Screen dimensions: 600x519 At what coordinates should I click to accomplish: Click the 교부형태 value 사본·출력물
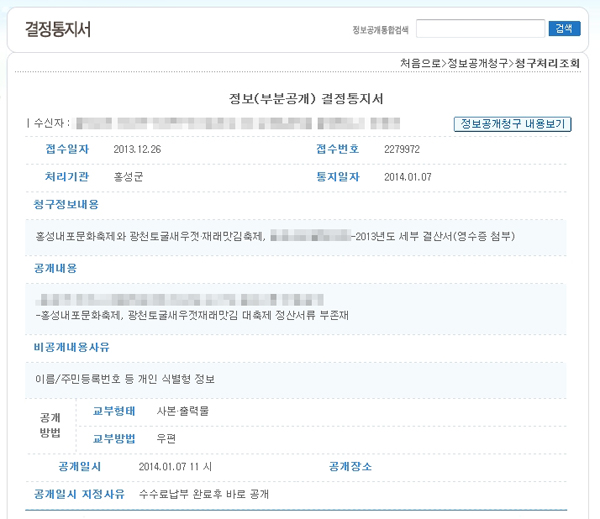click(183, 411)
